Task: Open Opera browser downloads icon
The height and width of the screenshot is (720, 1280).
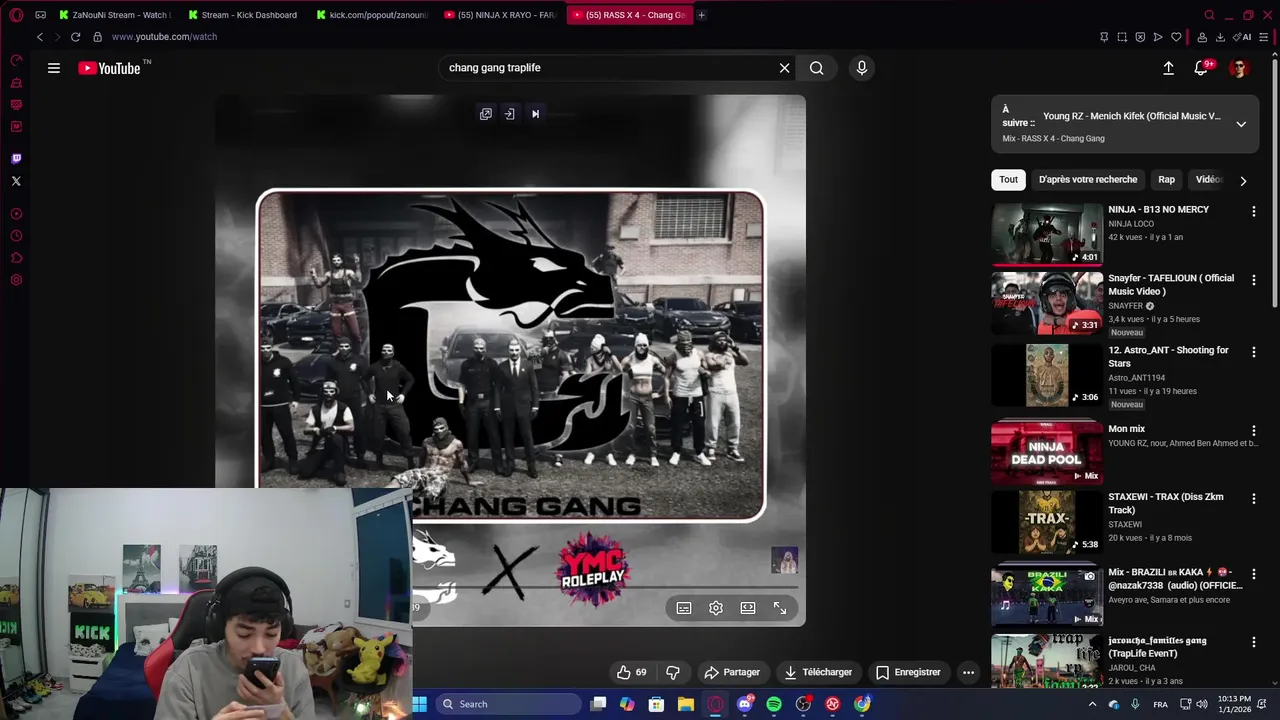Action: (1220, 37)
